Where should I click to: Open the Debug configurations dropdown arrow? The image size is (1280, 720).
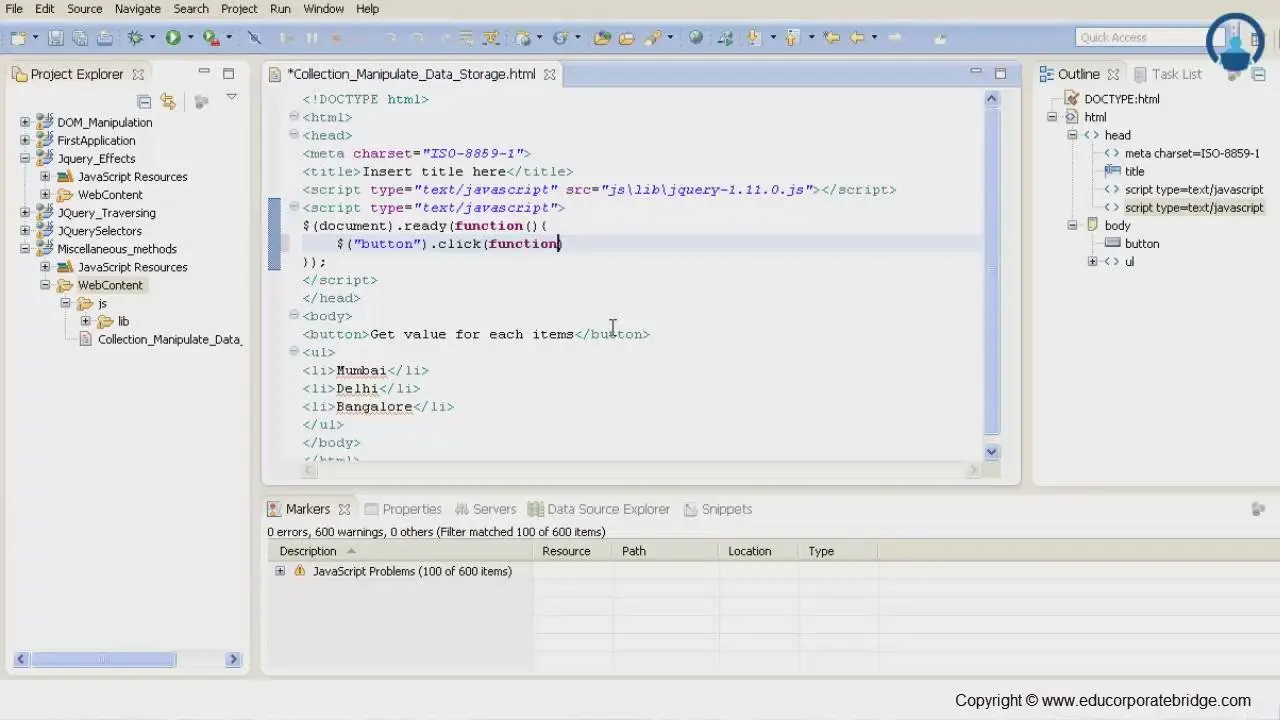click(152, 38)
